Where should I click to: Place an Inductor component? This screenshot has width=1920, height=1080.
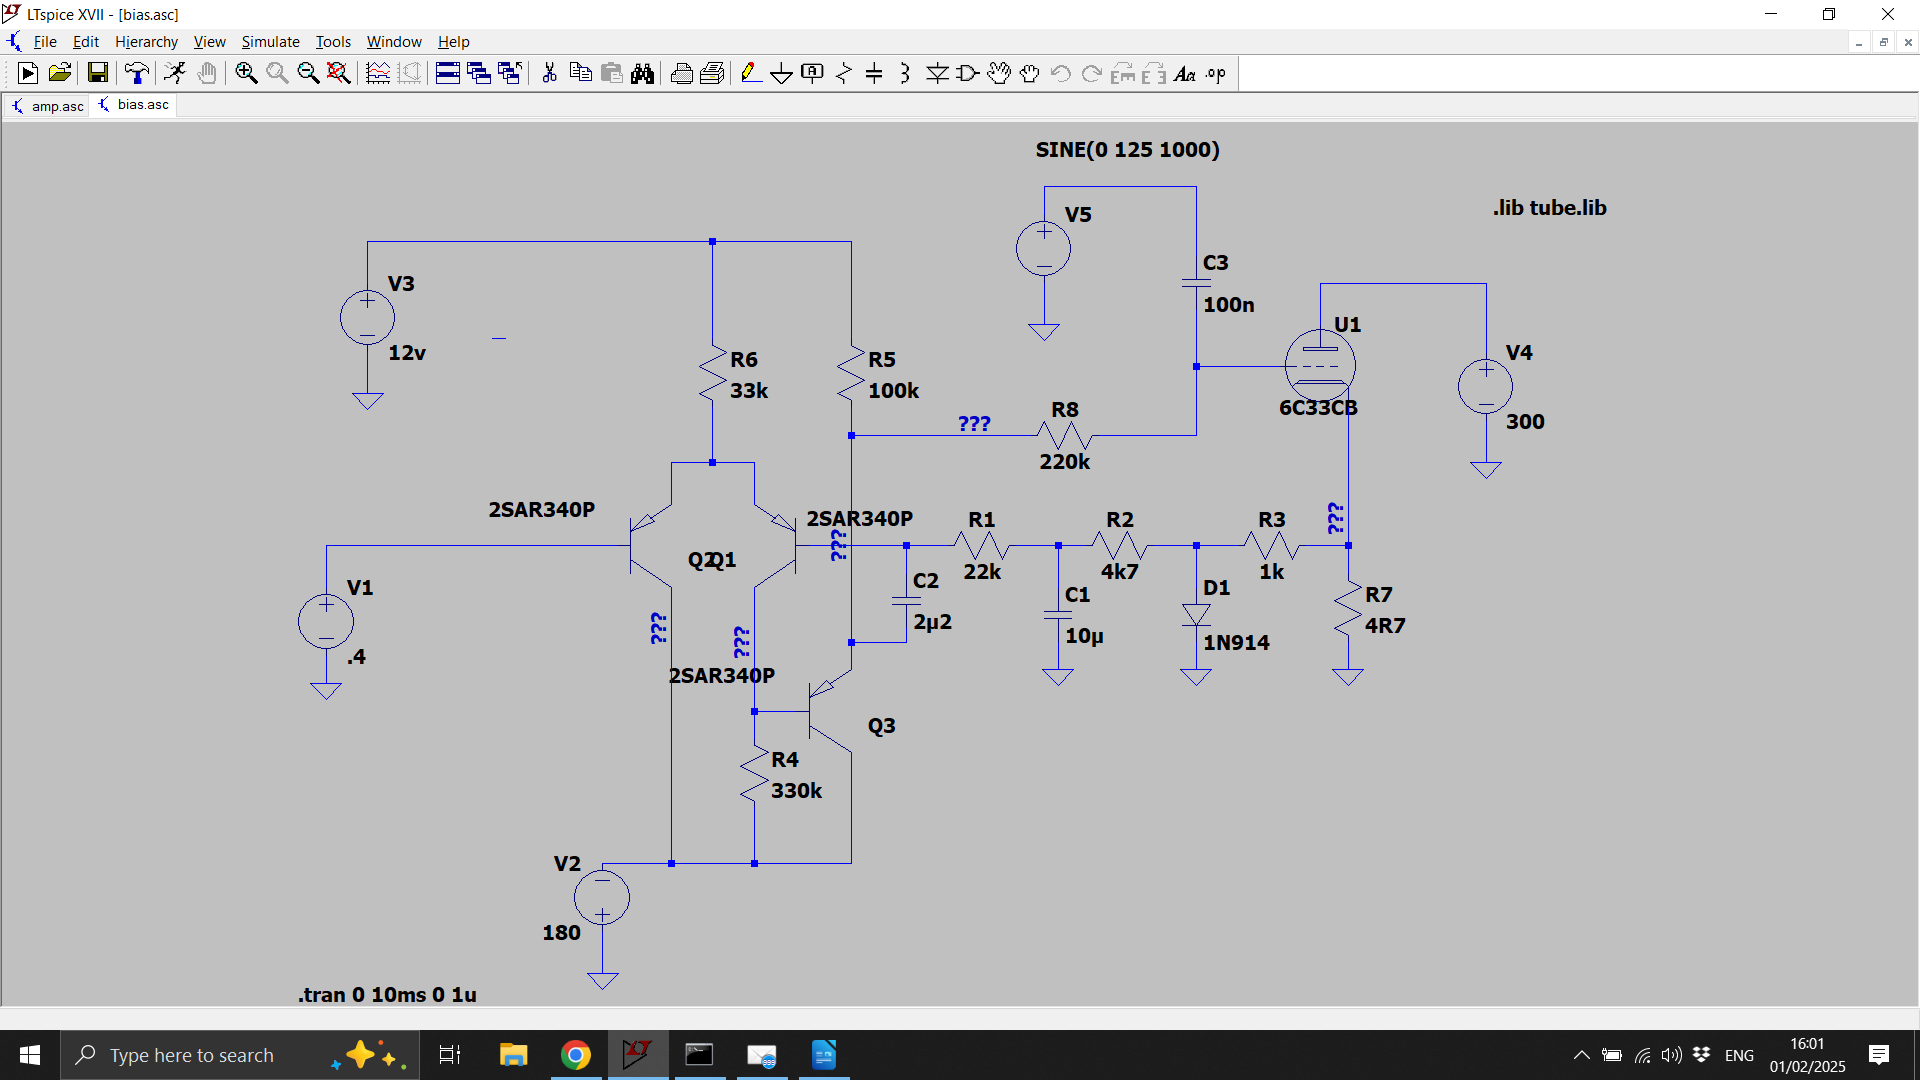point(906,73)
